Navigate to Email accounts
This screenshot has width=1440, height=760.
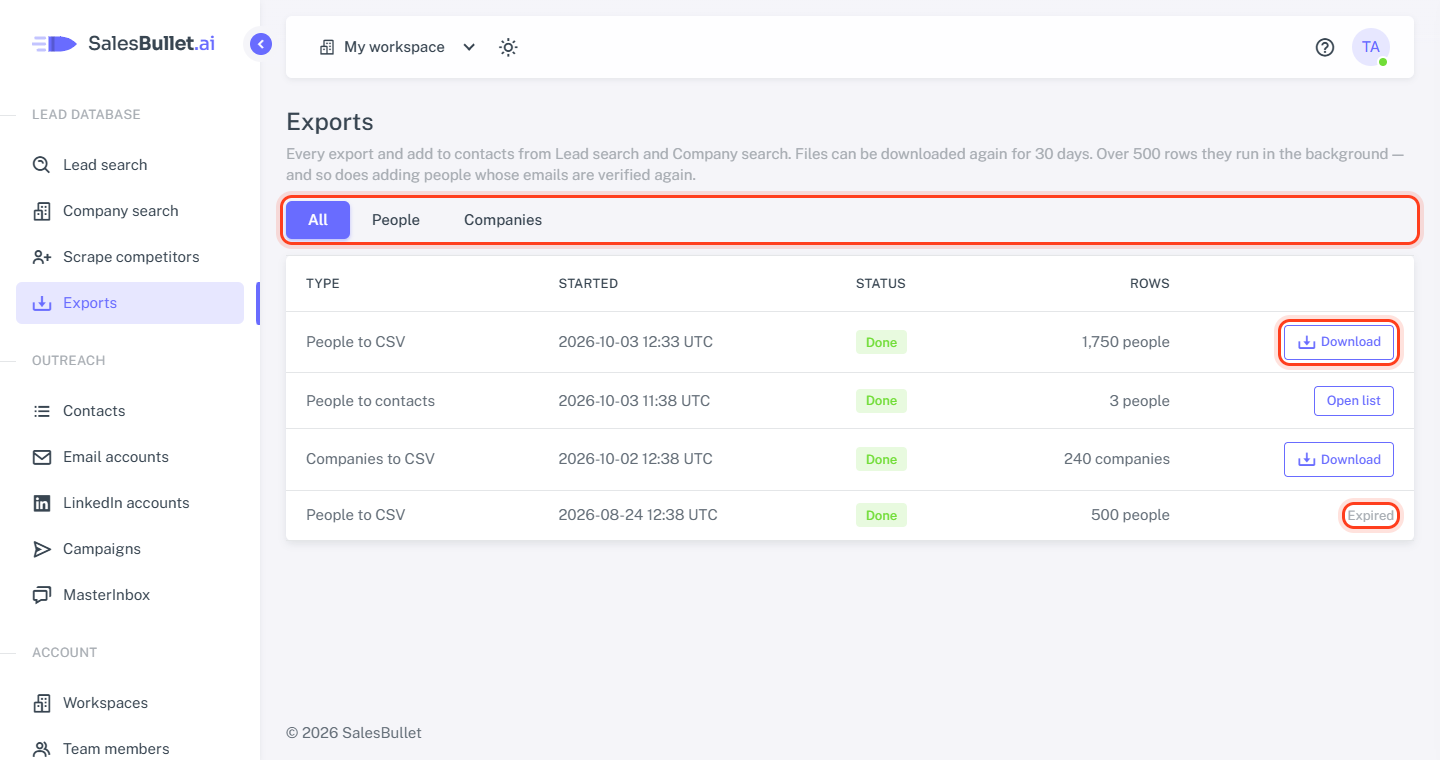130,457
